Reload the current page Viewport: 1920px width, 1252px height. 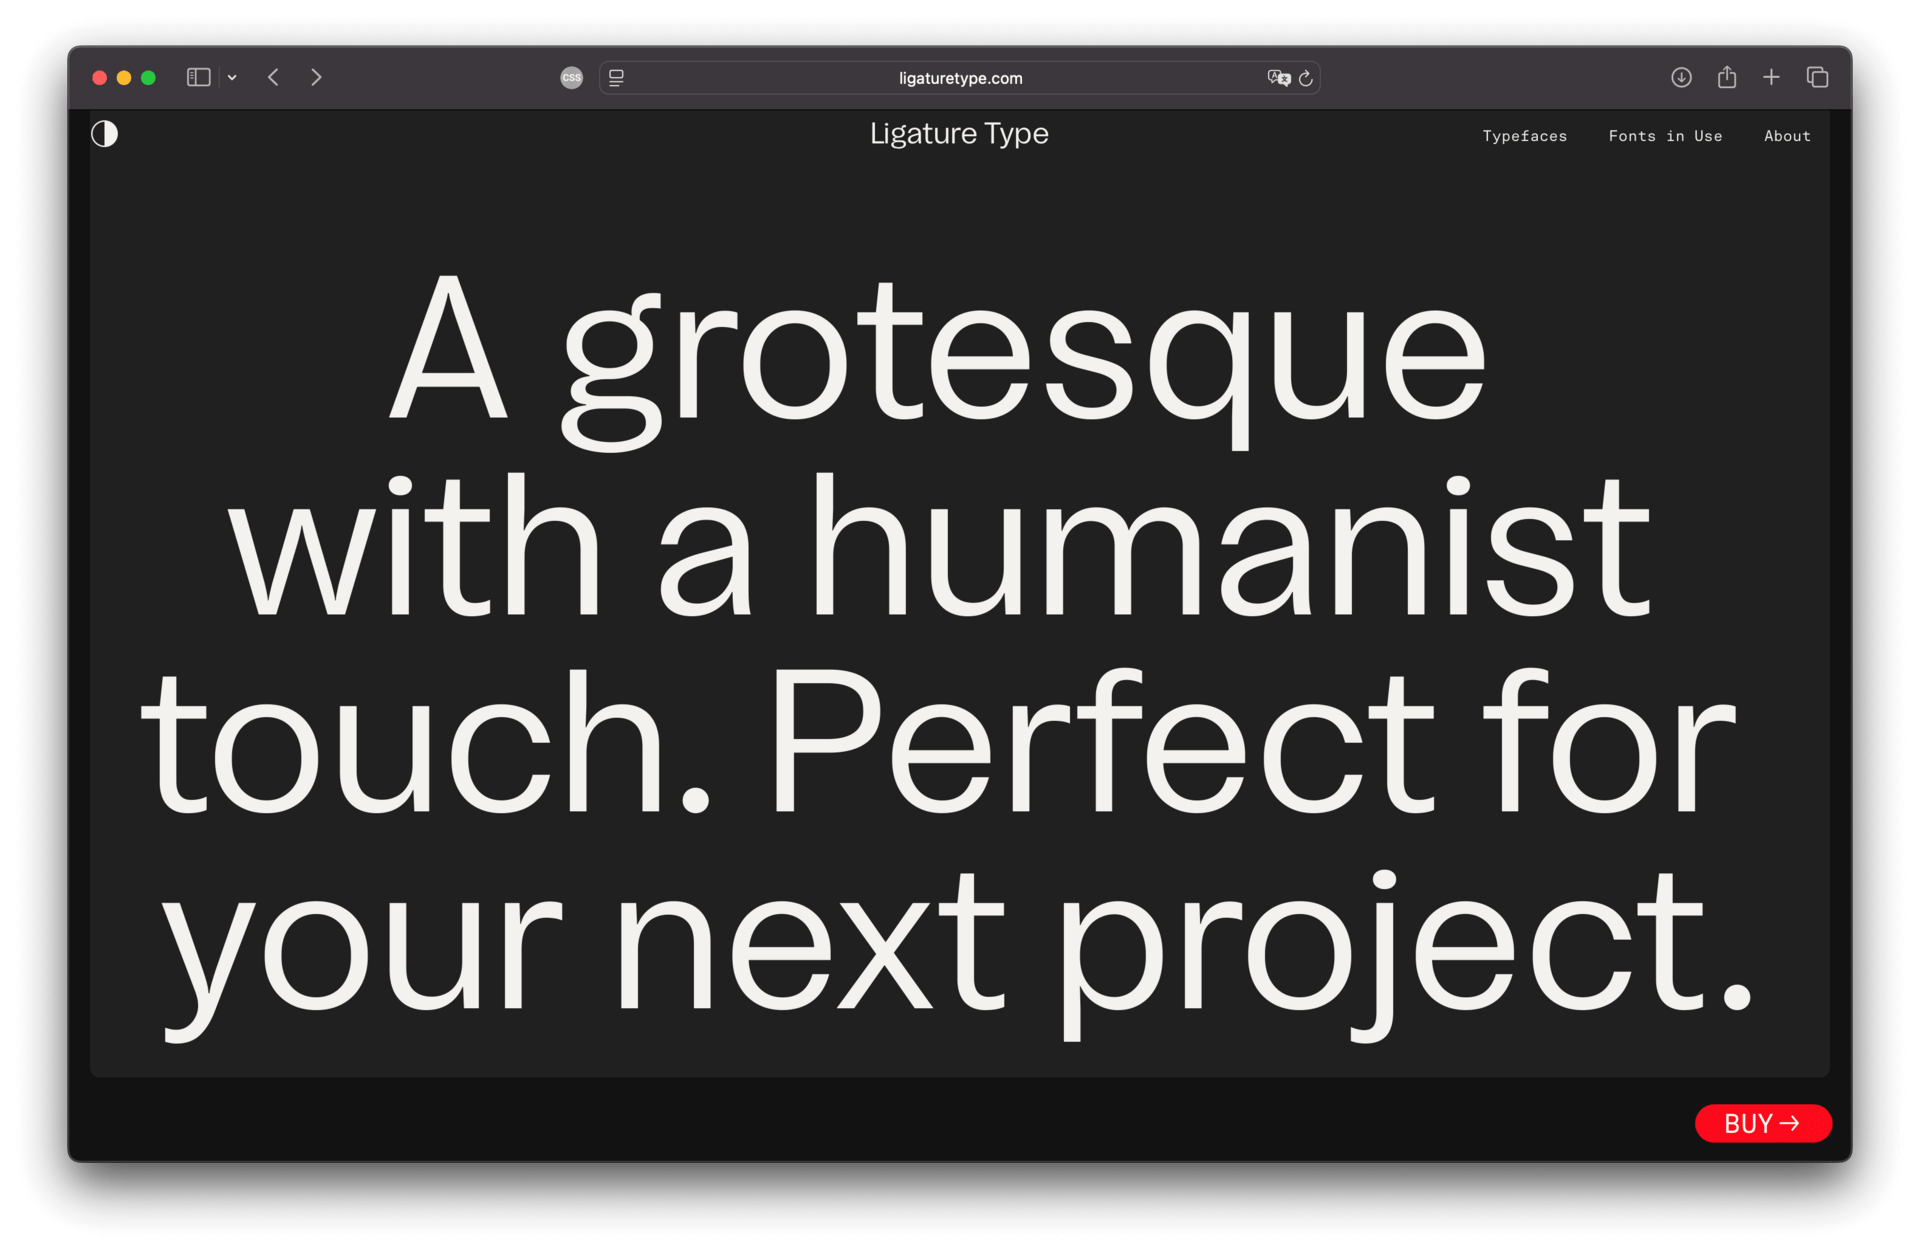pos(1306,78)
